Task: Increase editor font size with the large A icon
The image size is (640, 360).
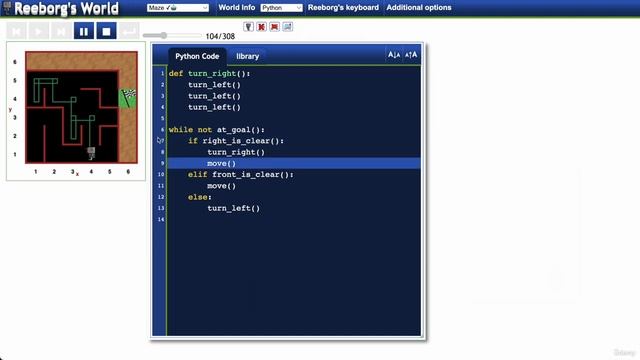Action: (x=411, y=55)
